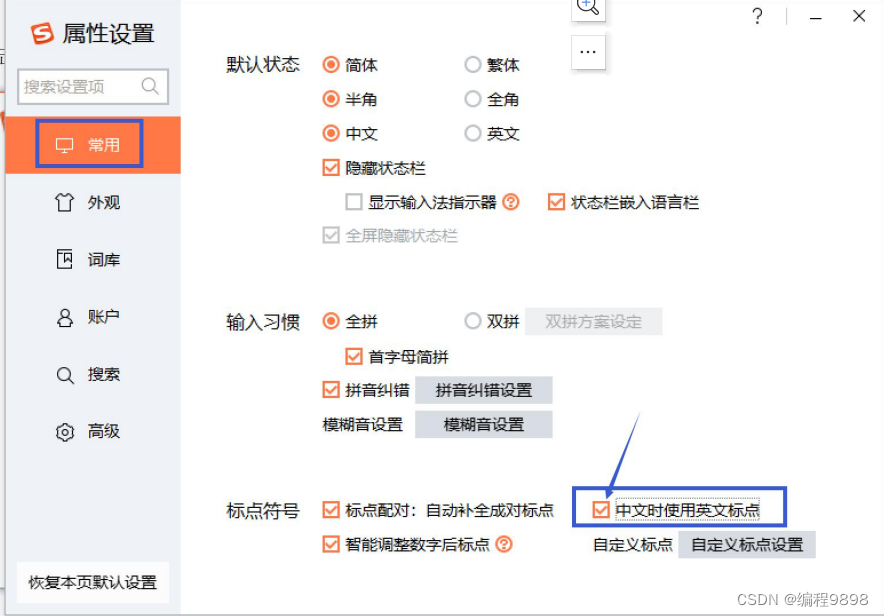Open the 模糊音设置 button
The image size is (884, 616).
coord(484,424)
